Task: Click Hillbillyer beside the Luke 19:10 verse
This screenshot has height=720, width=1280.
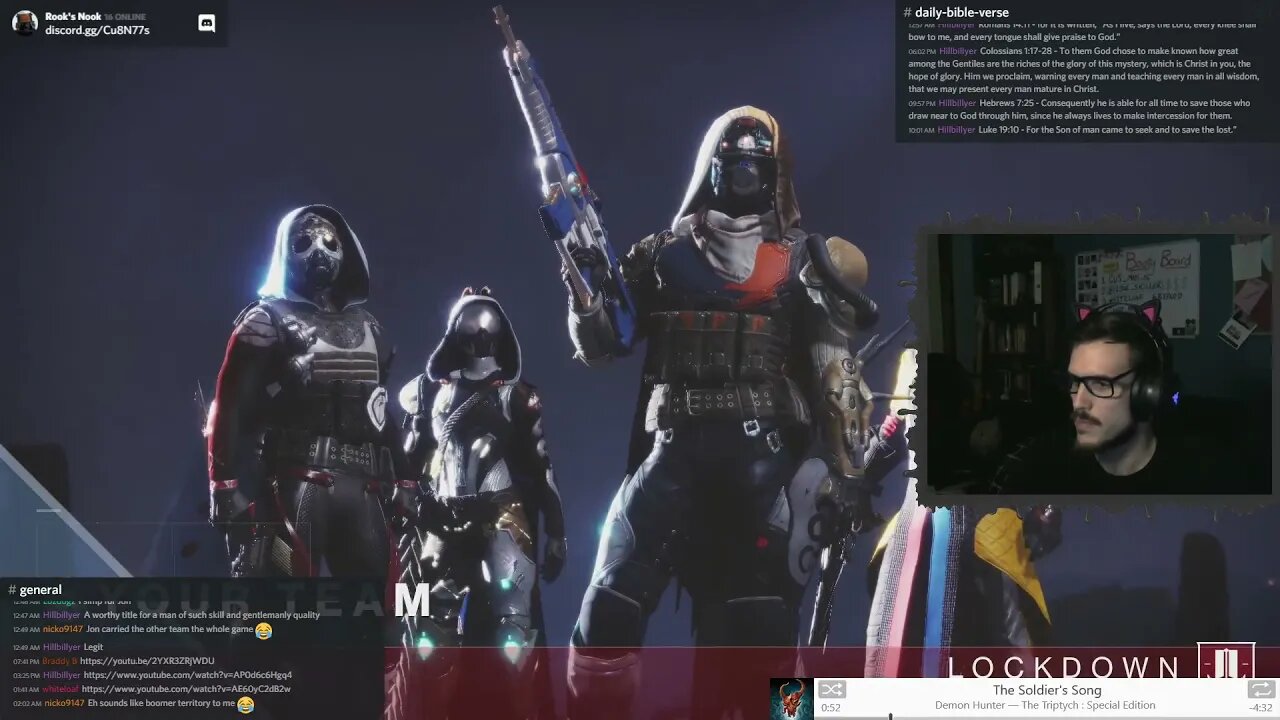Action: pos(956,130)
